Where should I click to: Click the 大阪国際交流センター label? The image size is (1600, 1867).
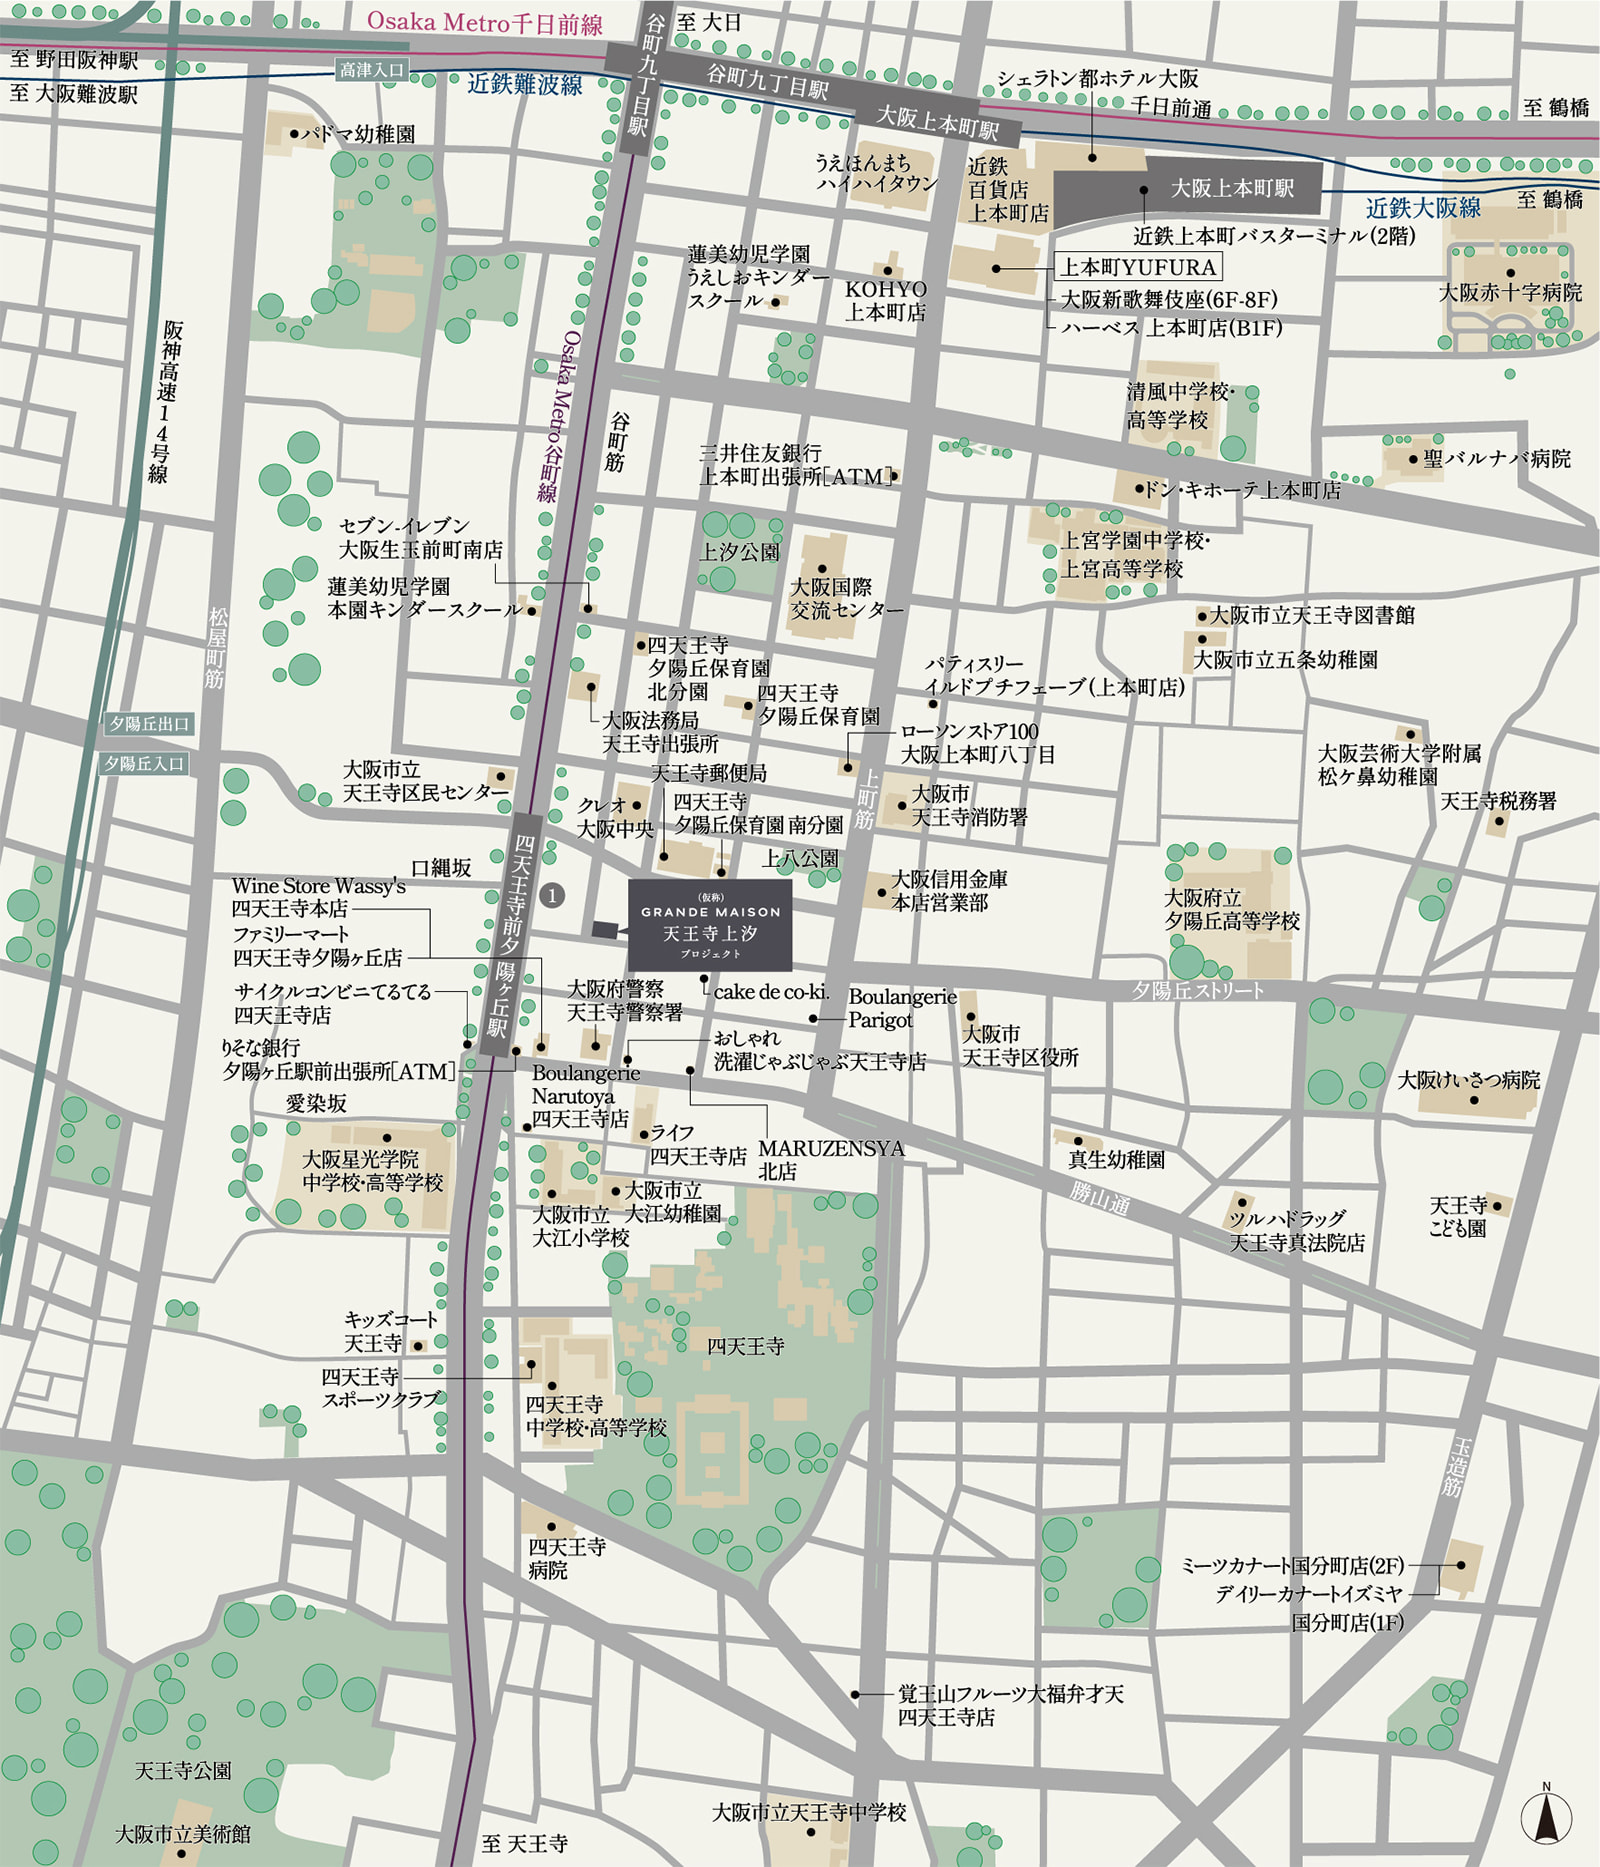(x=847, y=598)
